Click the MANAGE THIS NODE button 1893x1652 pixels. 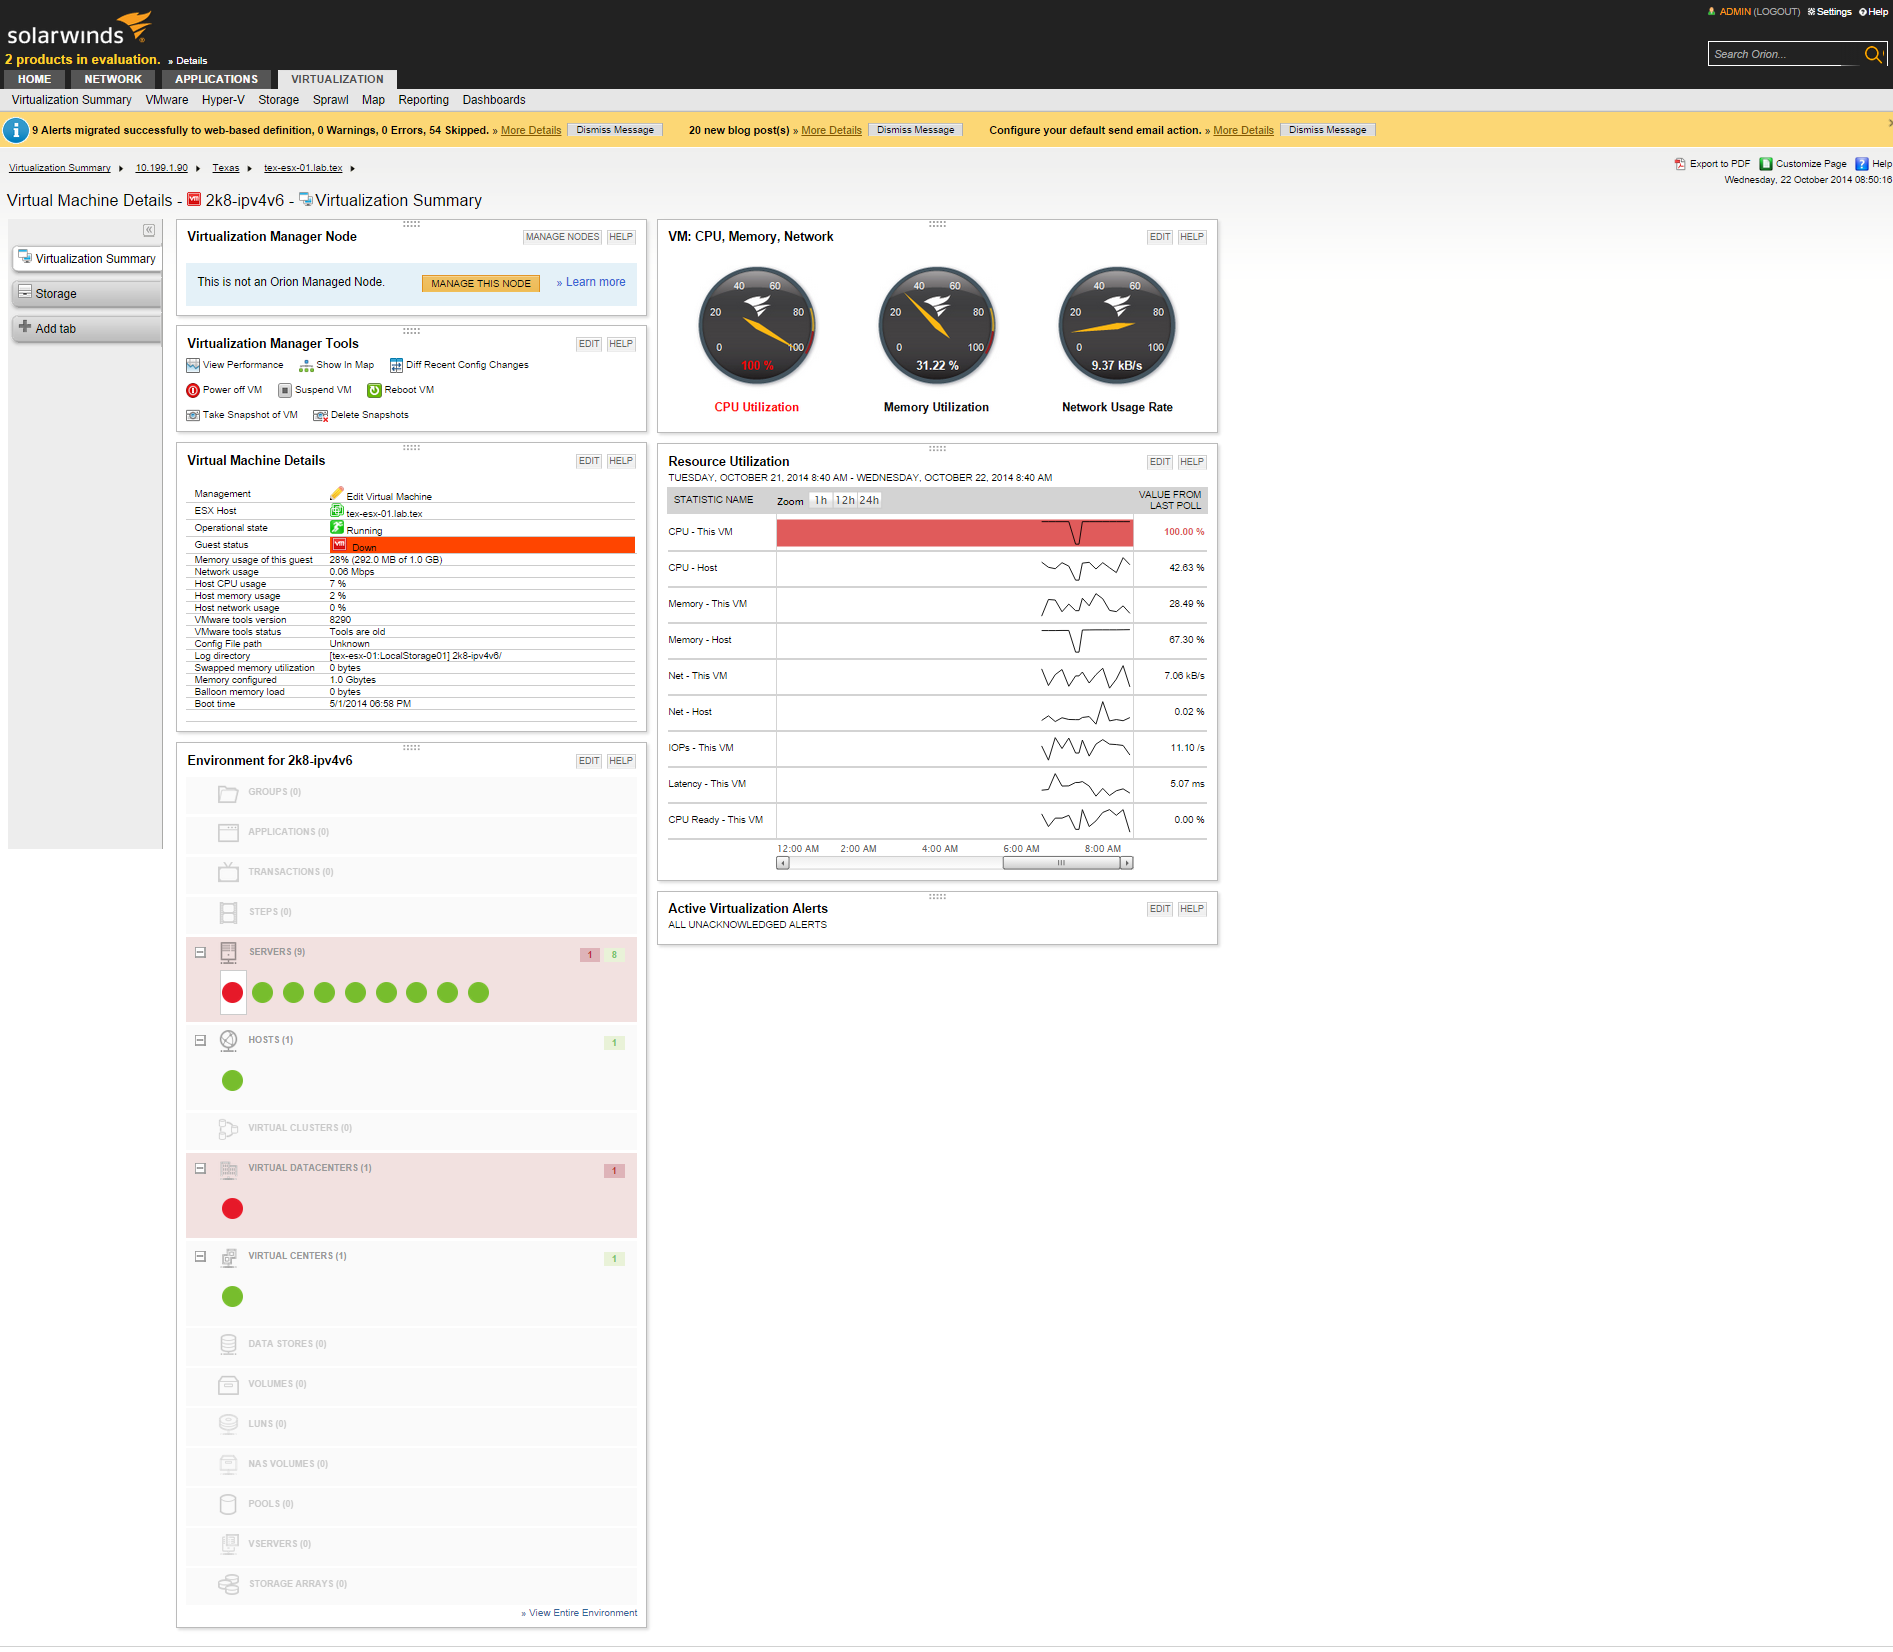481,284
